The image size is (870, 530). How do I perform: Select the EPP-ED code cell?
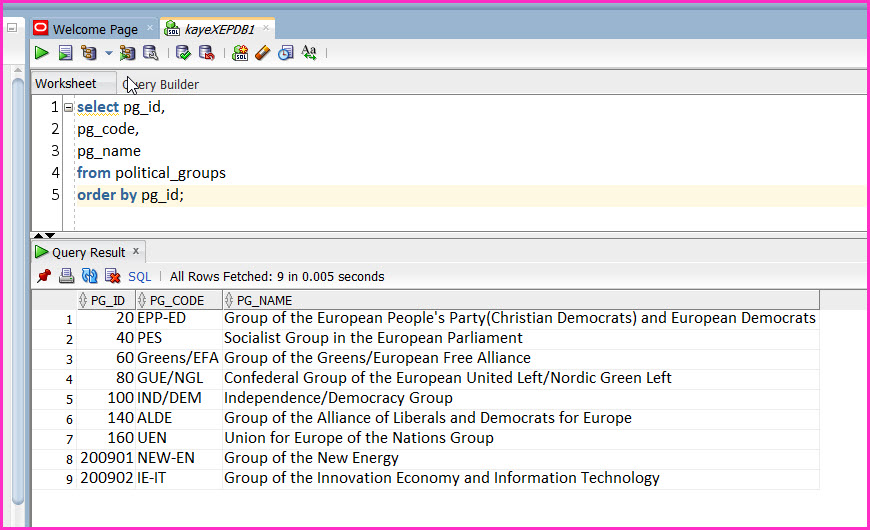[x=179, y=318]
